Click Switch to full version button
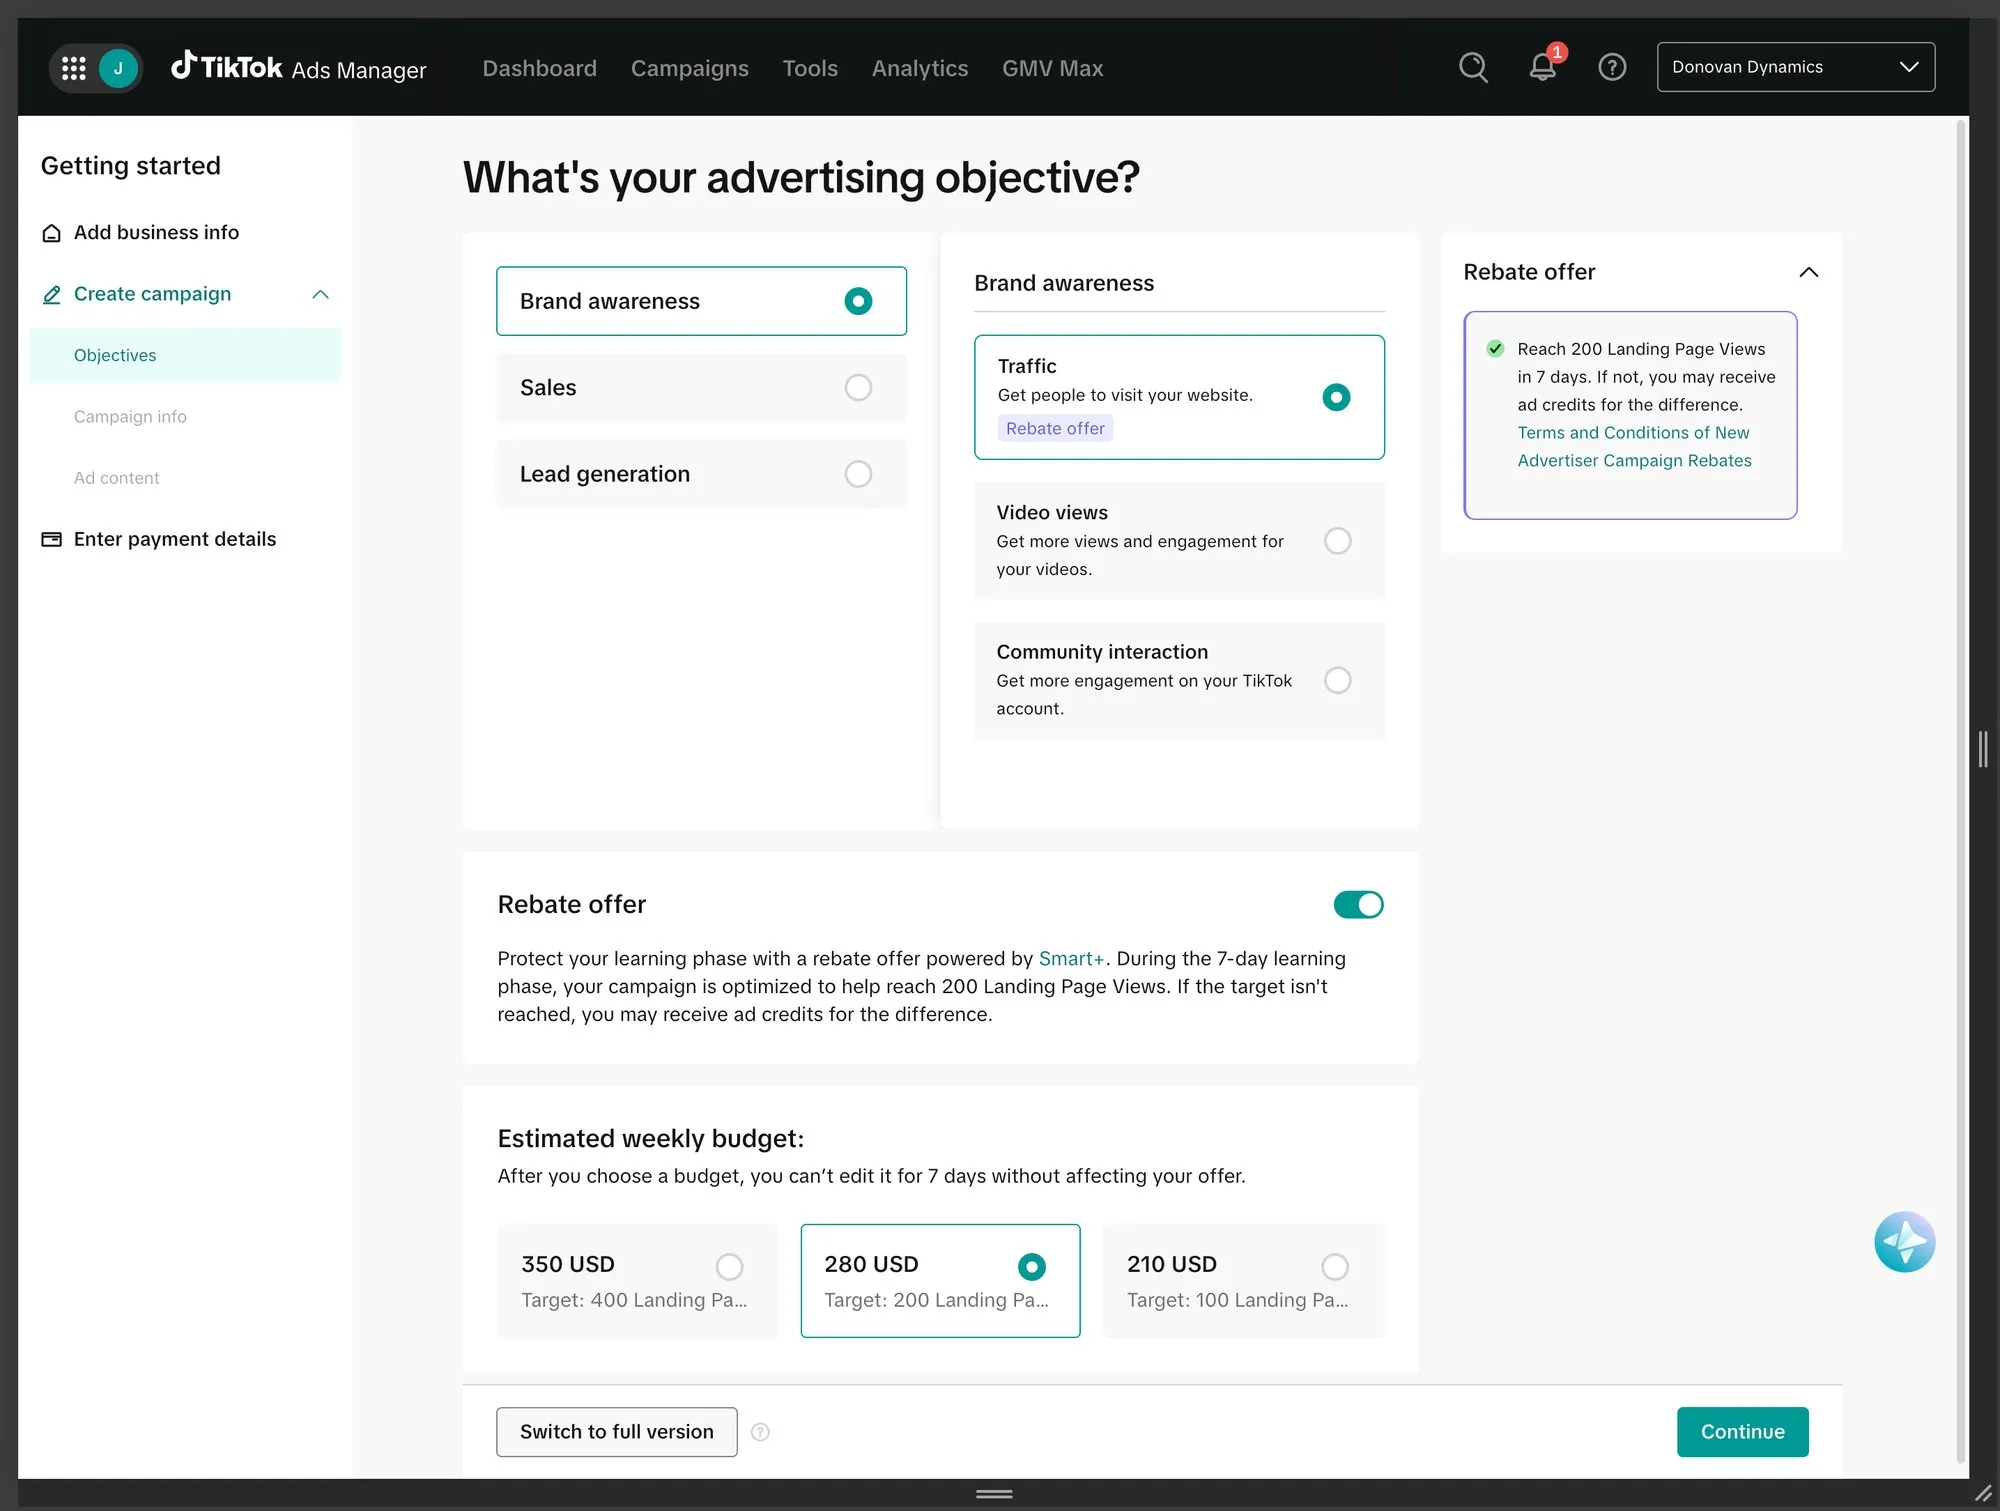The height and width of the screenshot is (1511, 2000). [617, 1432]
